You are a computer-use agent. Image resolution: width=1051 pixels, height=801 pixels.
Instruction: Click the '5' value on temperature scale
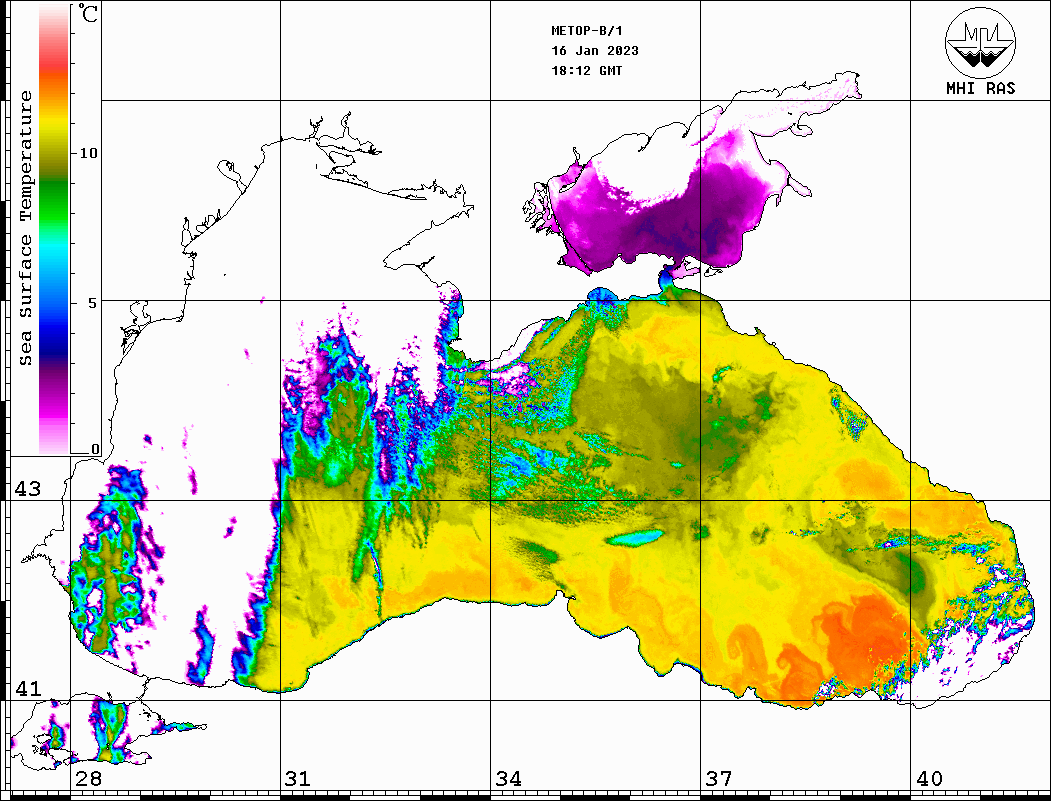pyautogui.click(x=92, y=302)
